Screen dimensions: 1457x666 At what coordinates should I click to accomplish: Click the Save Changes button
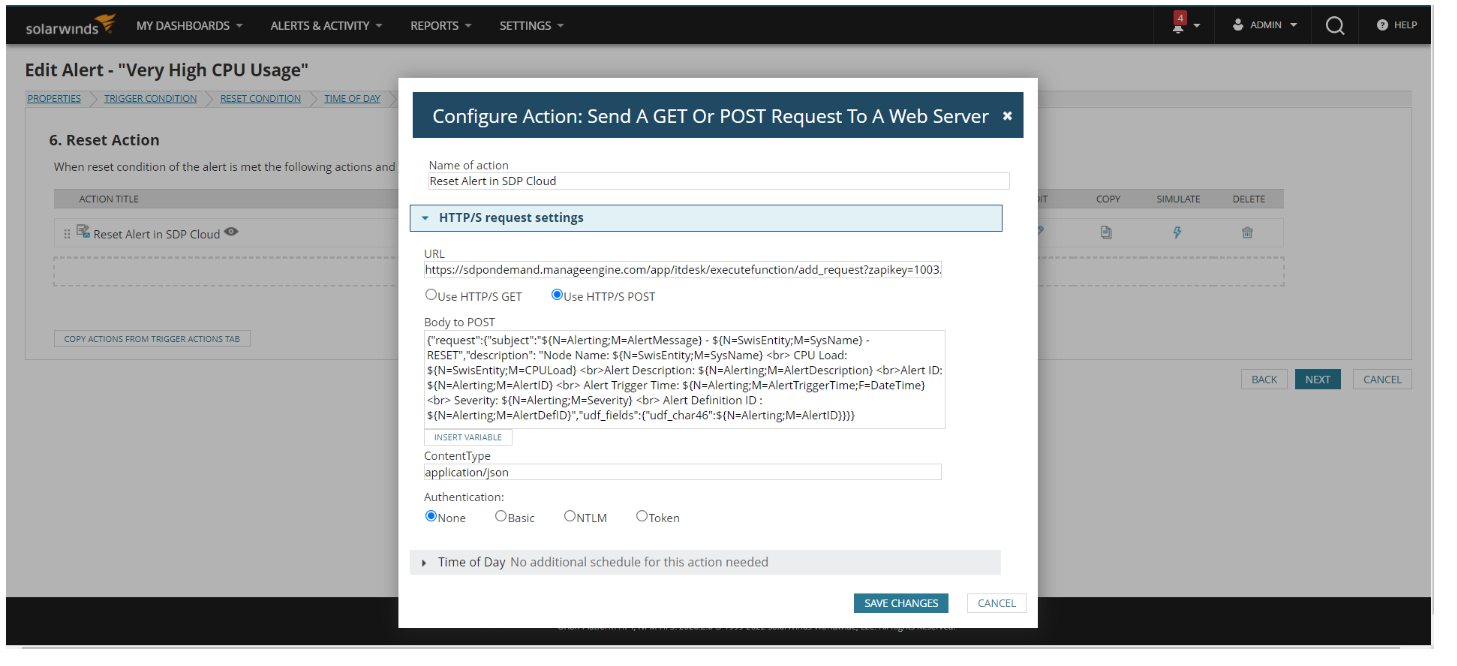(901, 603)
